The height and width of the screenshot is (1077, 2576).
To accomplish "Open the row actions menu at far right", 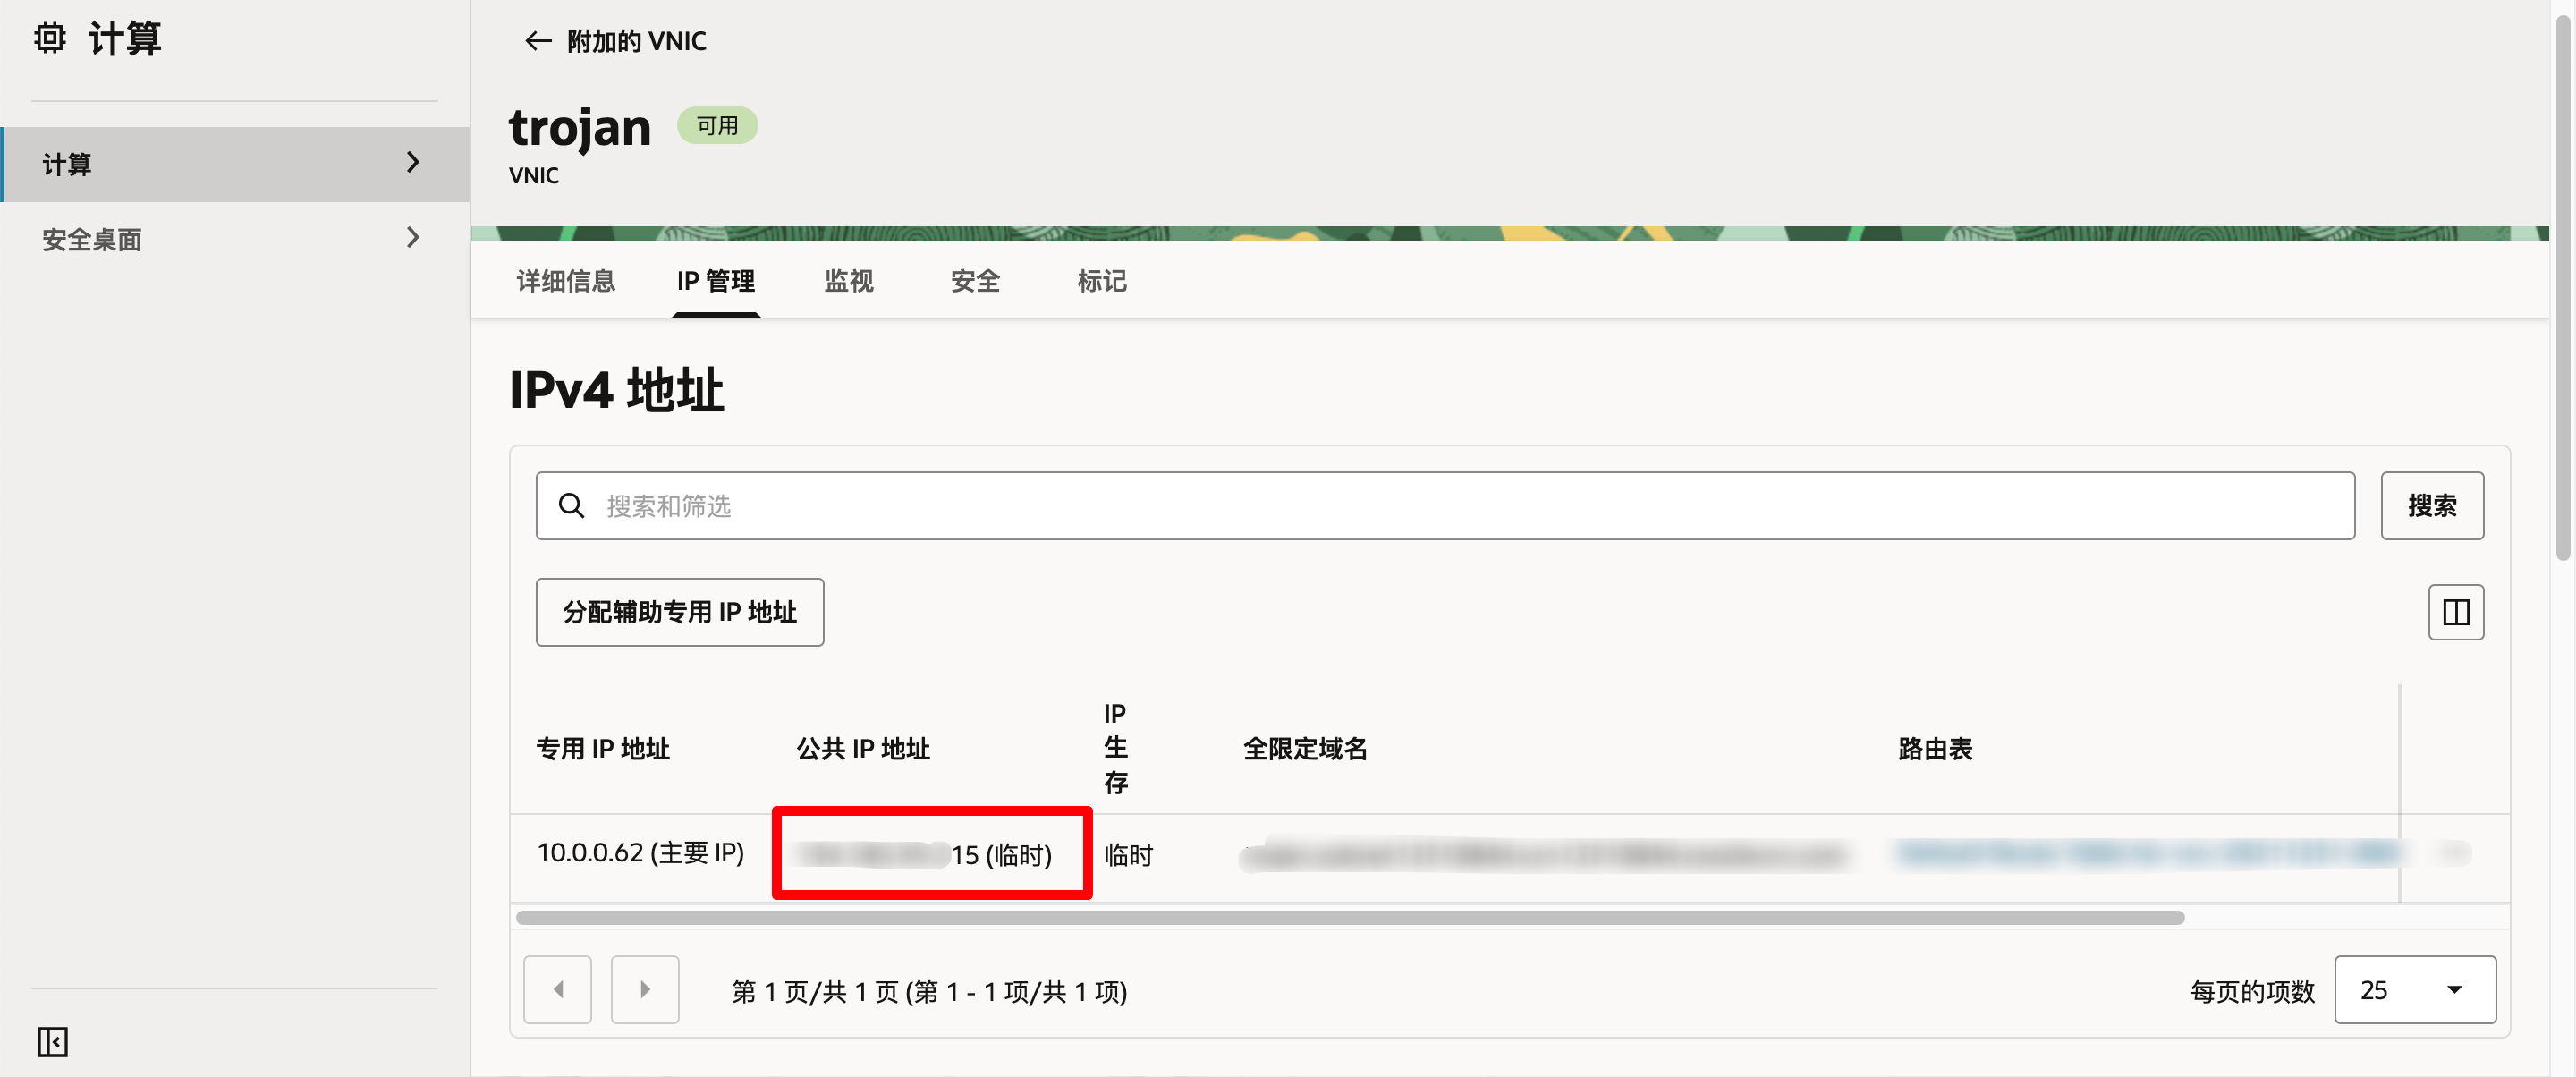I will (x=2455, y=853).
